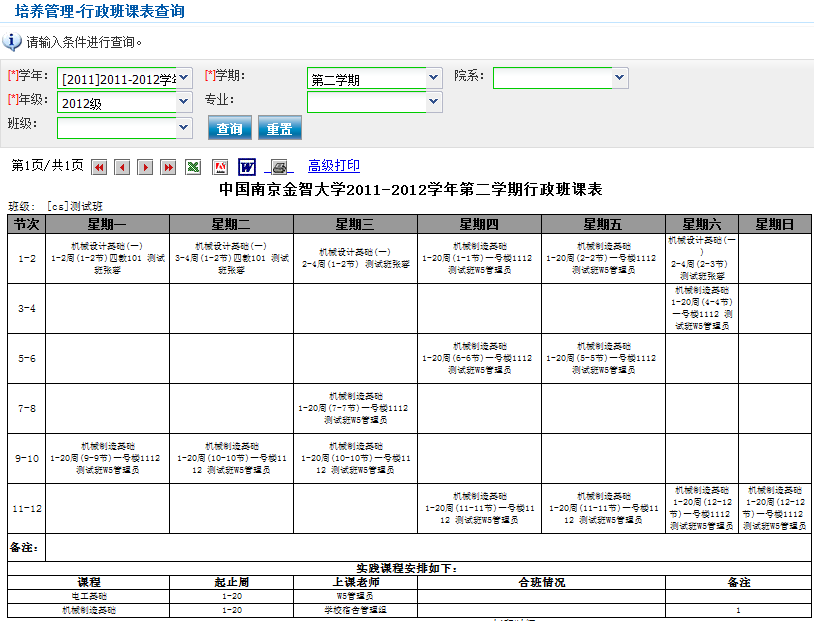The width and height of the screenshot is (814, 621).
Task: Open the 高级打印 advanced print link
Action: point(333,166)
